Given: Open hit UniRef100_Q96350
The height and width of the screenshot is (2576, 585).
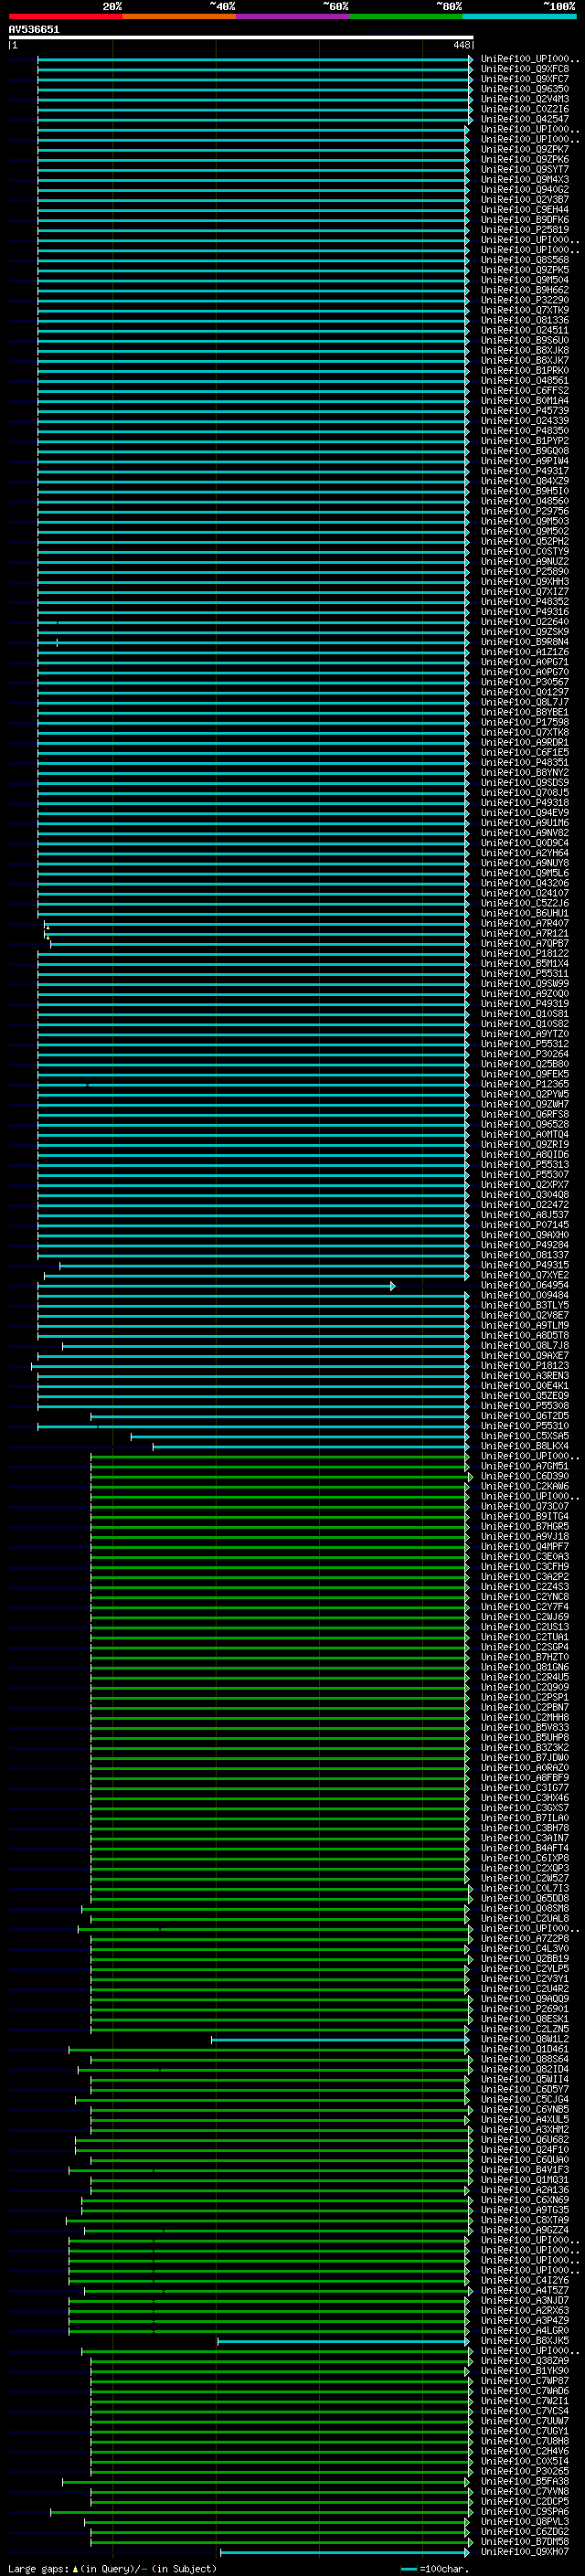Looking at the screenshot, I should 525,89.
